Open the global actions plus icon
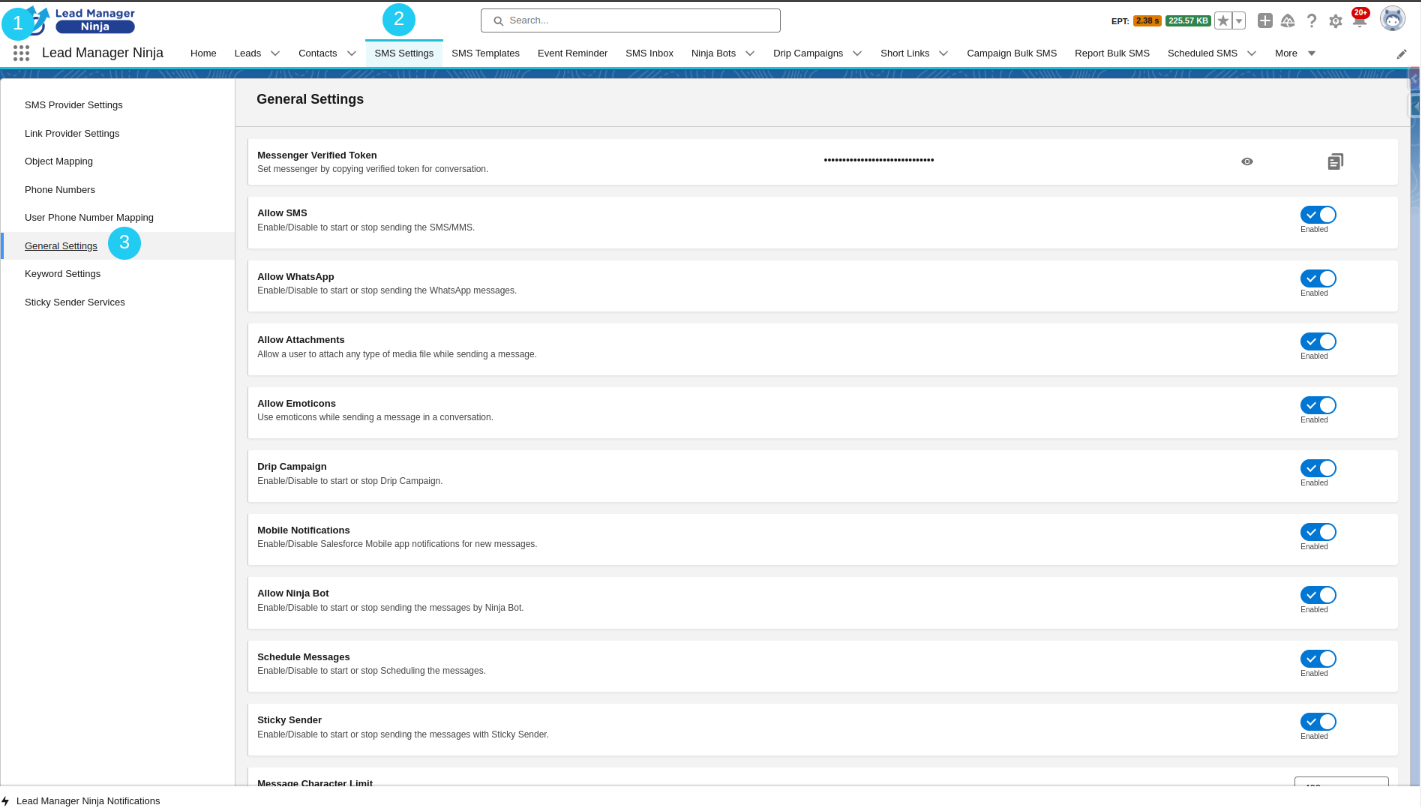The width and height of the screenshot is (1421, 807). pyautogui.click(x=1265, y=21)
